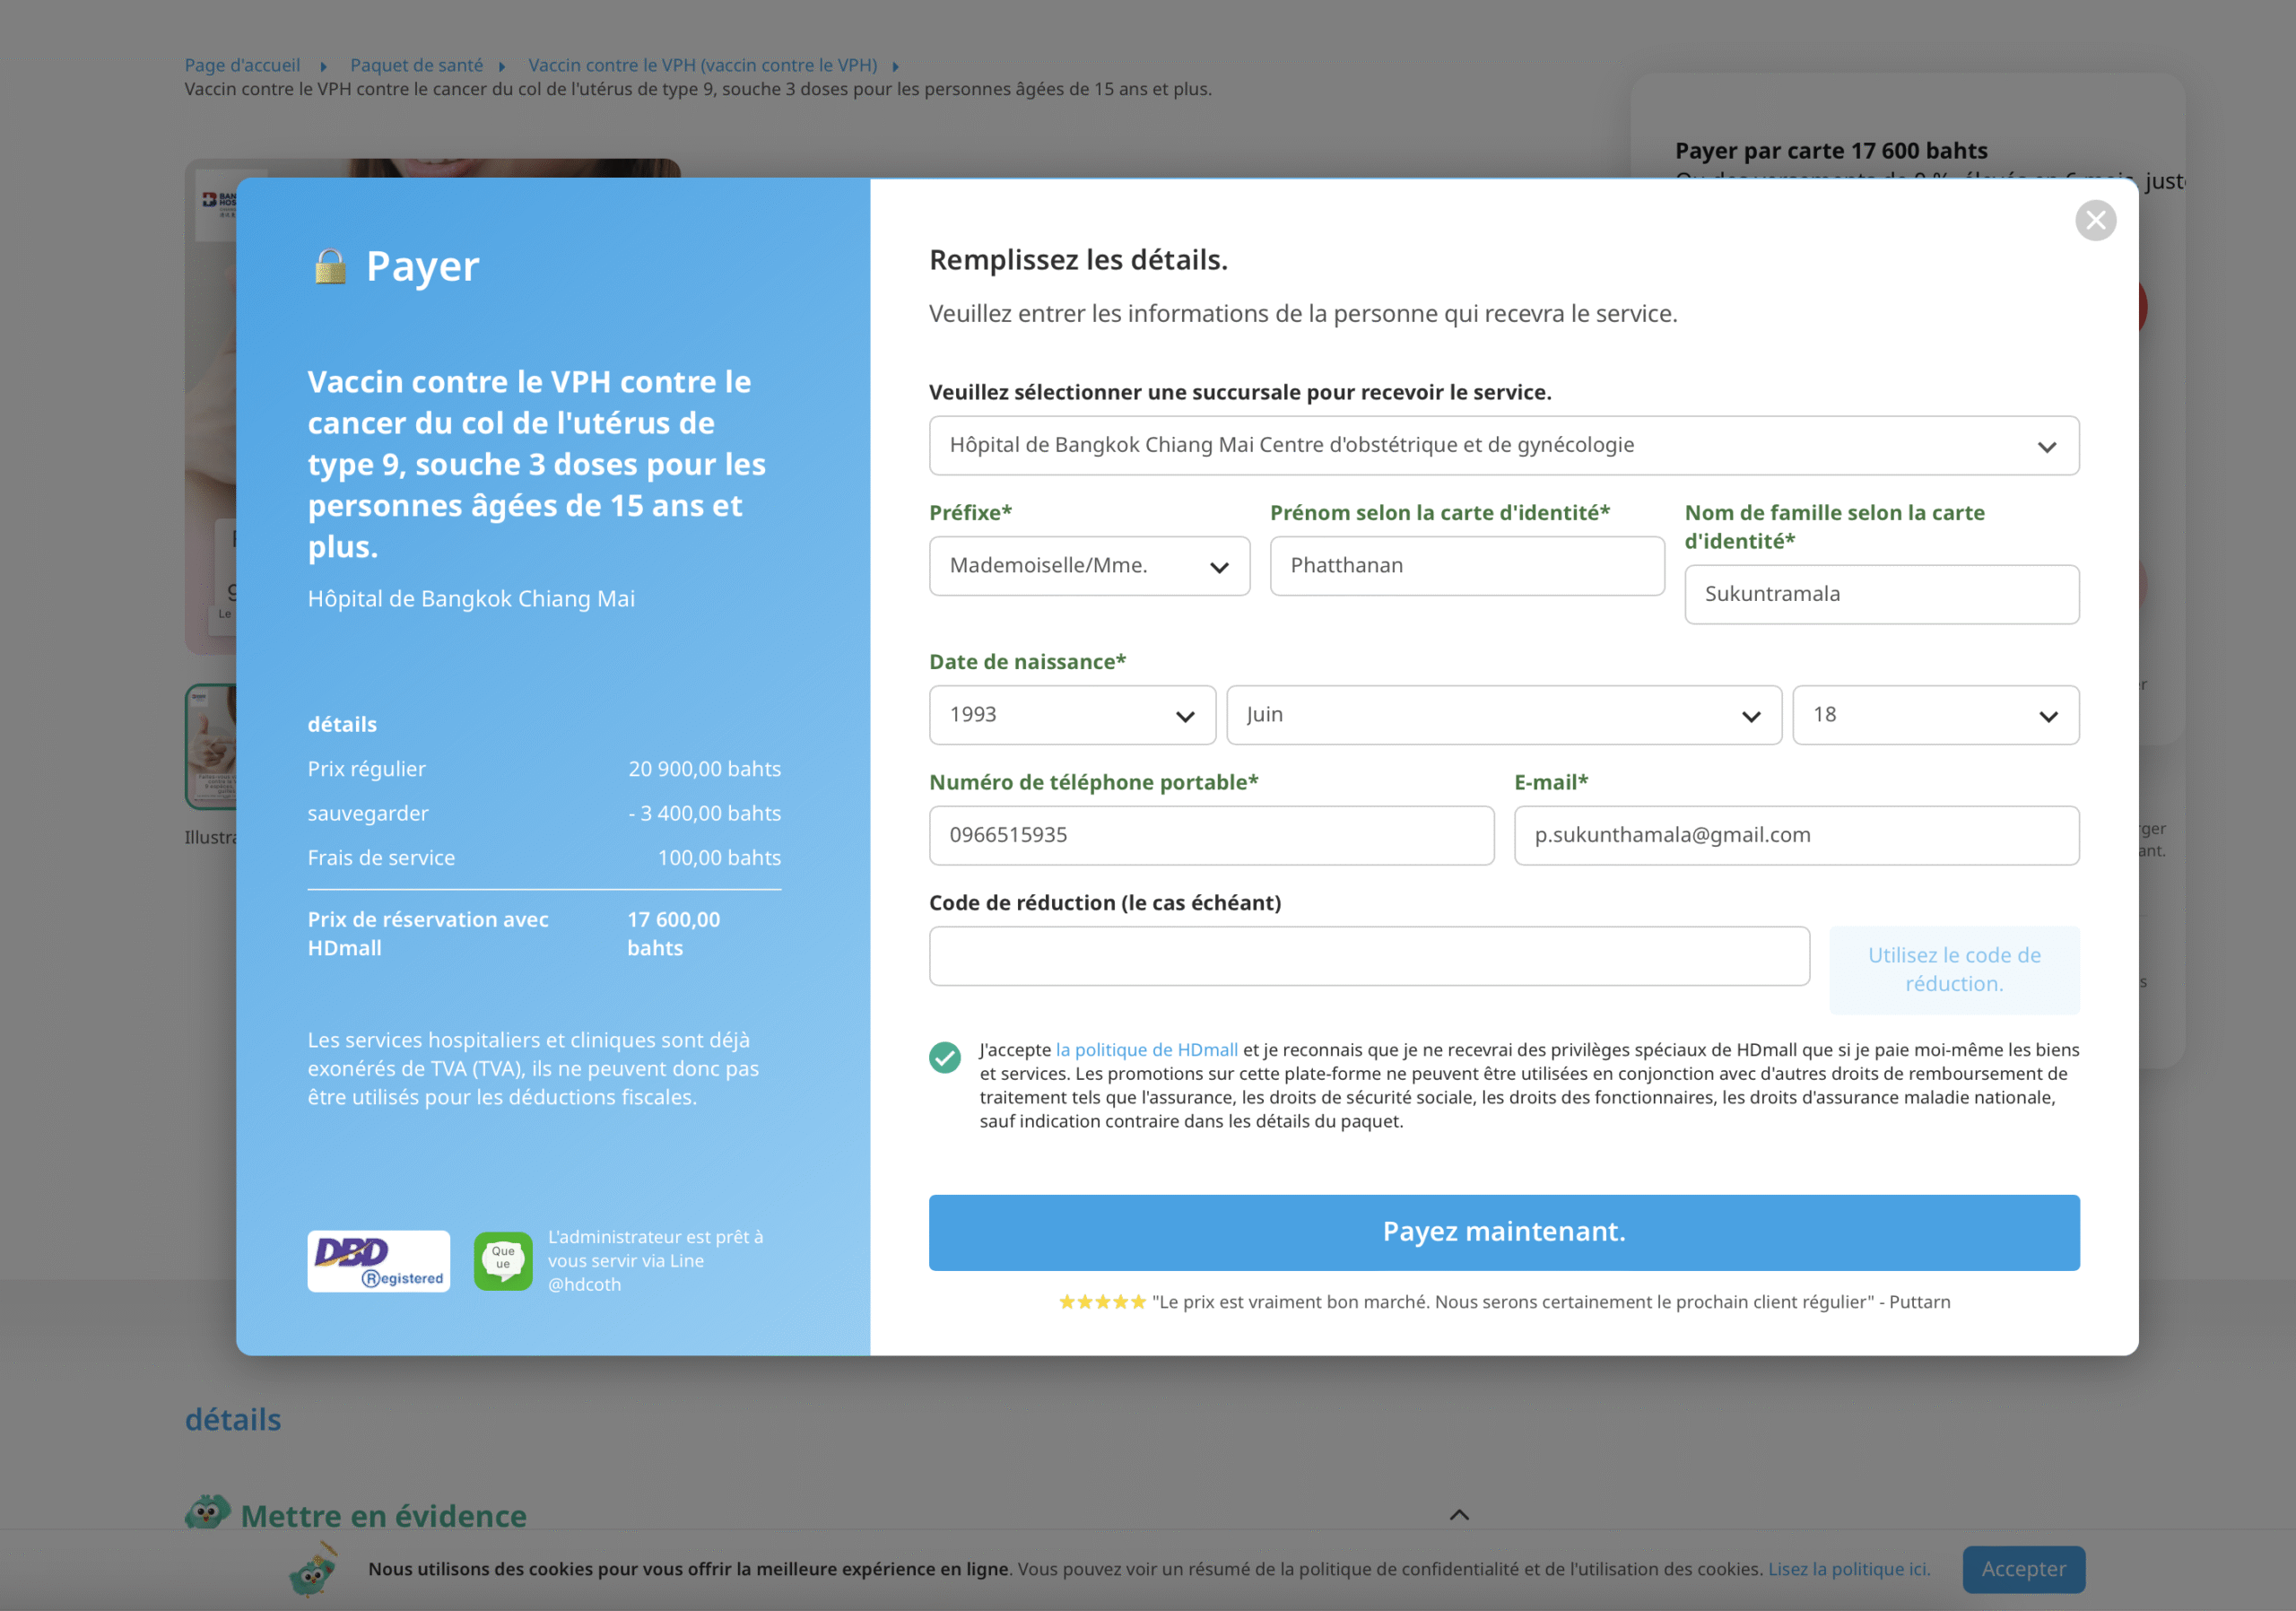Image resolution: width=2296 pixels, height=1611 pixels.
Task: Click the padlock icon beside Payer
Action: pos(330,267)
